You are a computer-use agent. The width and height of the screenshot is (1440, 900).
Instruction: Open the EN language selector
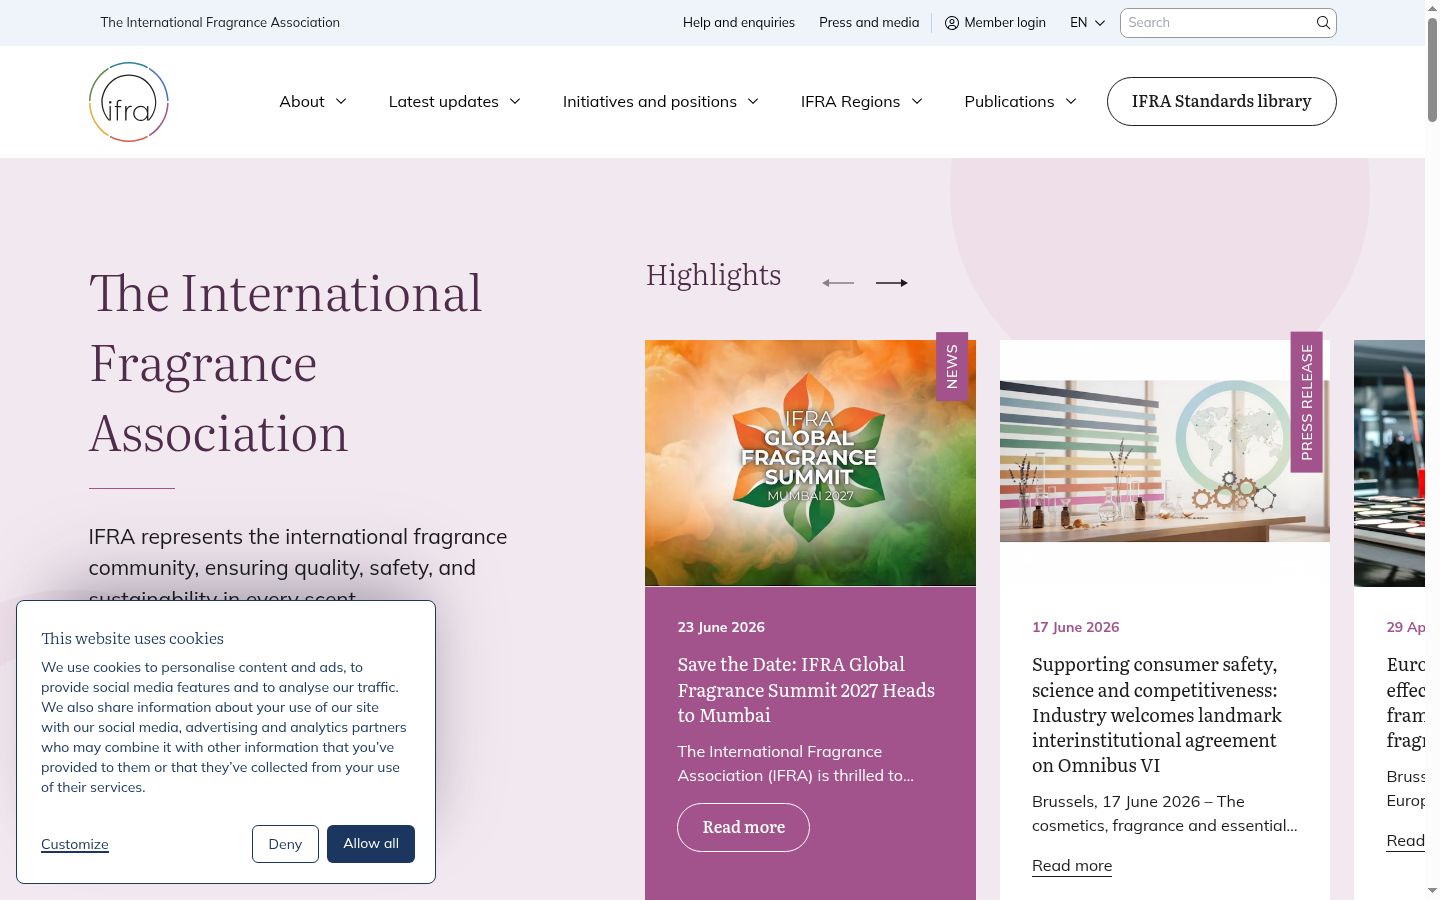pyautogui.click(x=1088, y=23)
